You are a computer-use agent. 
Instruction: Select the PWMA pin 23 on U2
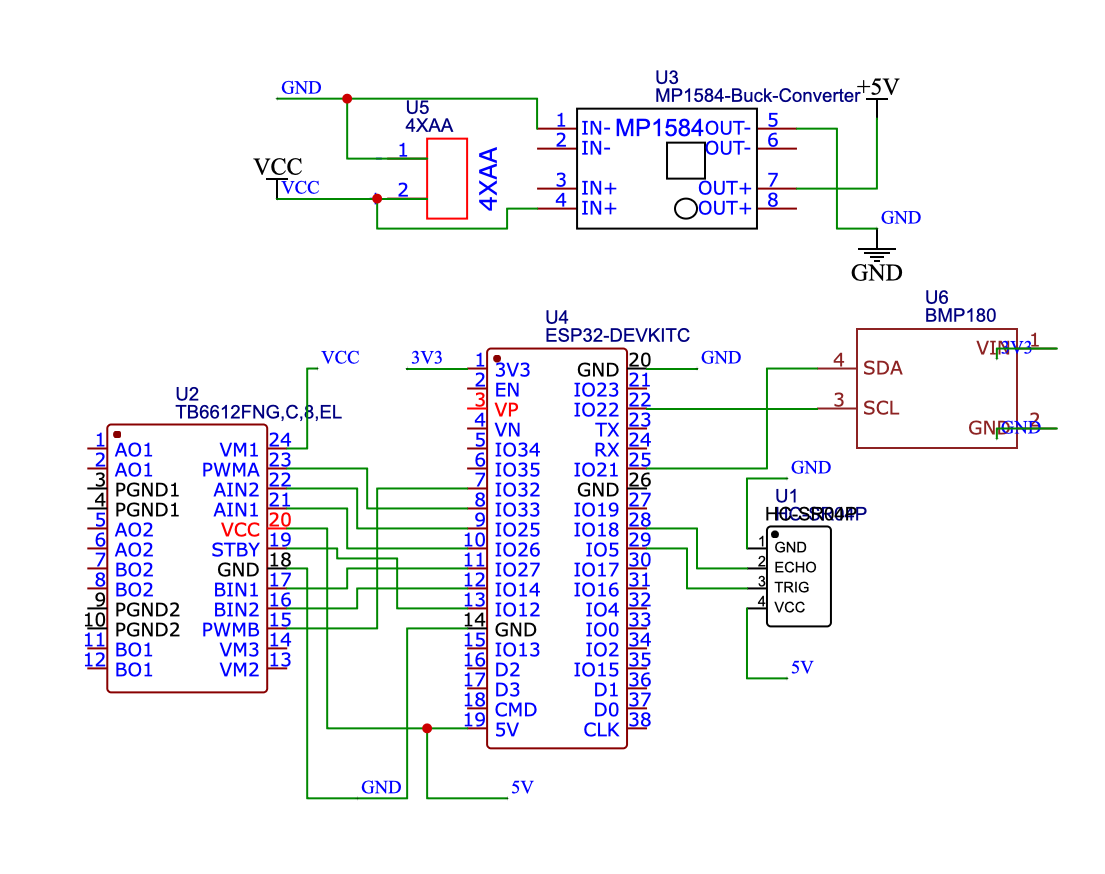[x=232, y=470]
